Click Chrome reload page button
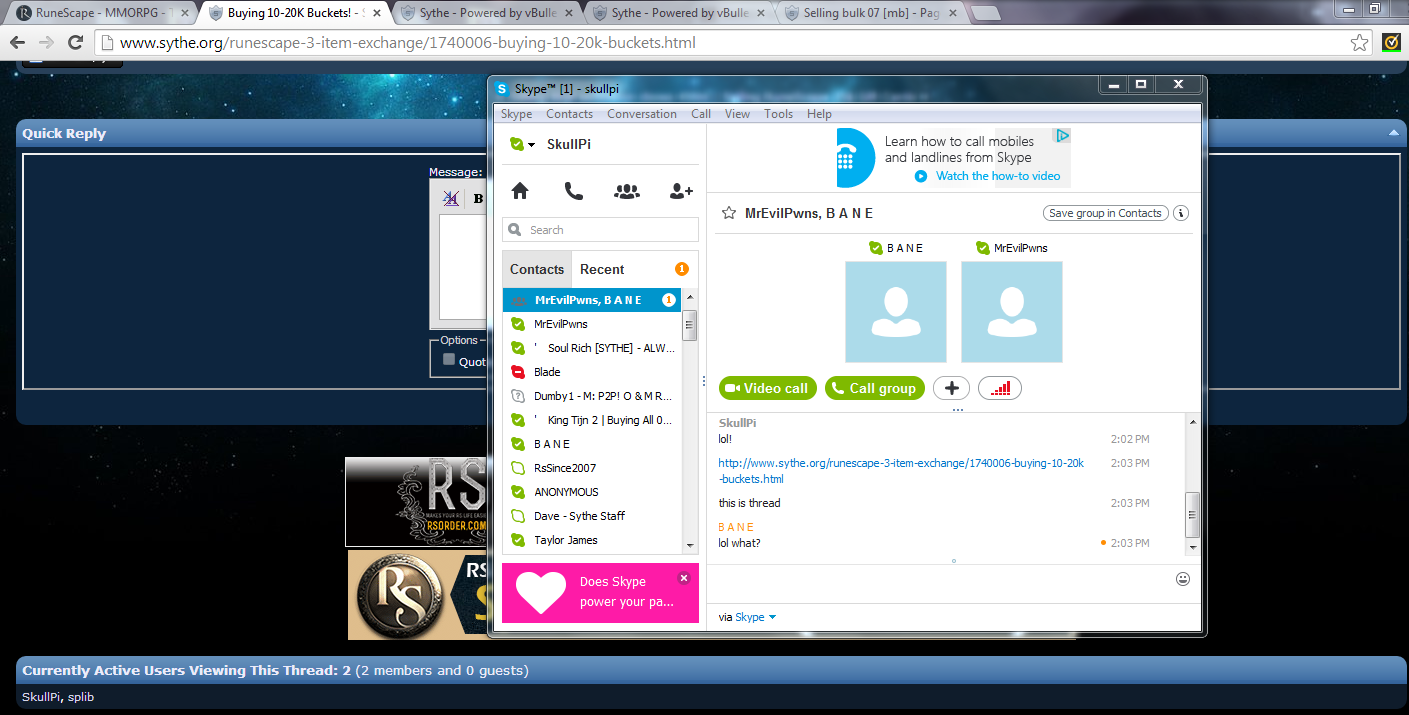Image resolution: width=1409 pixels, height=715 pixels. click(x=75, y=42)
